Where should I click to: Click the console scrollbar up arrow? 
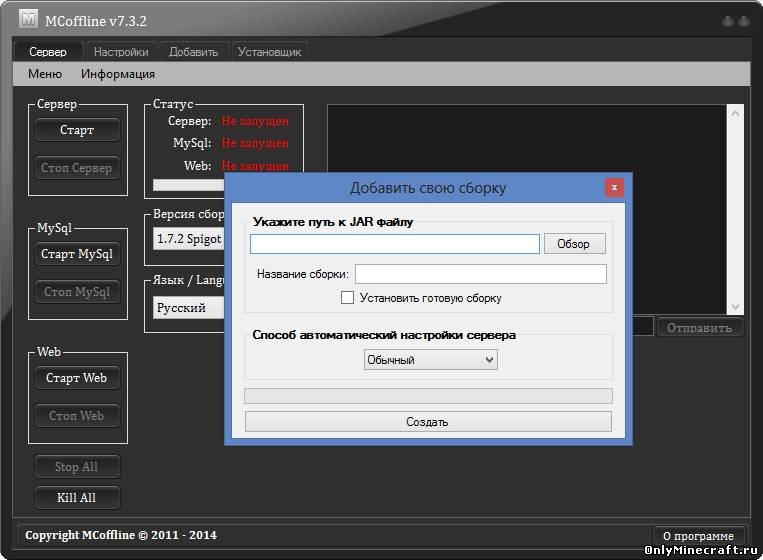pos(736,114)
